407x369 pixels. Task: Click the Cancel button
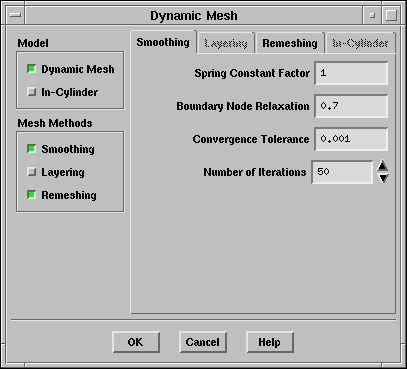[x=203, y=342]
